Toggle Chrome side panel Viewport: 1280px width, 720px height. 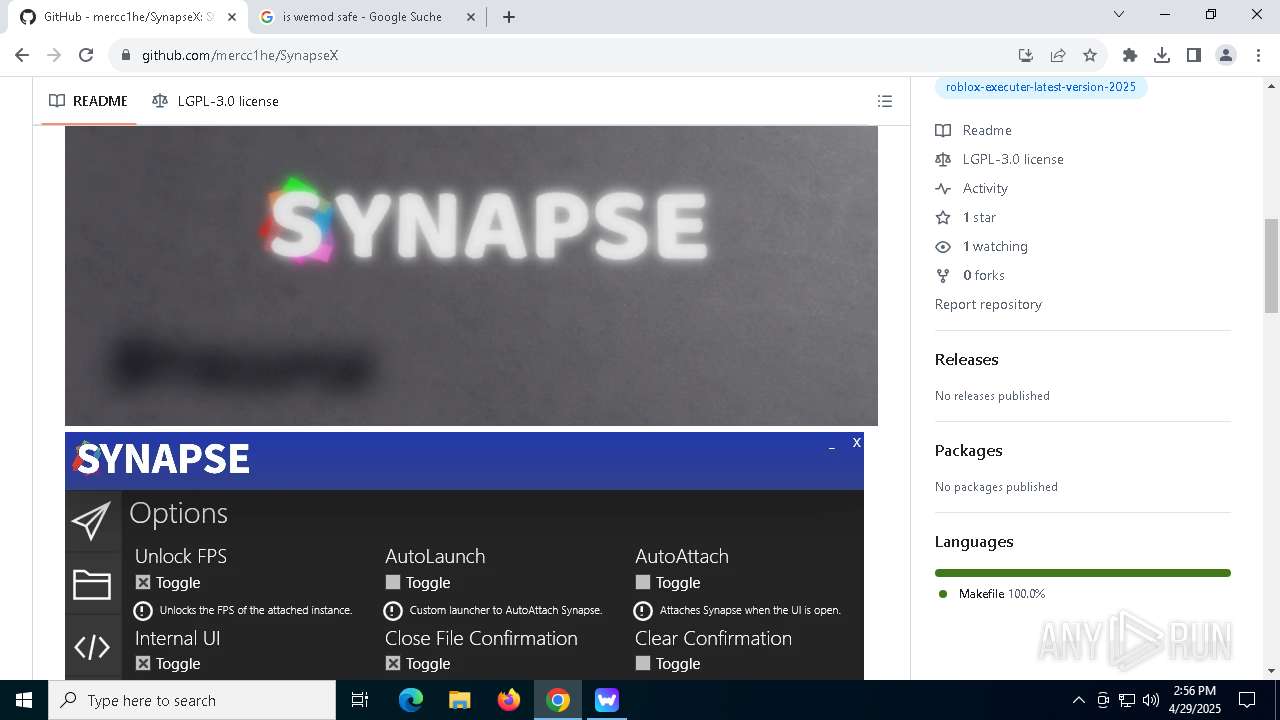tap(1194, 55)
